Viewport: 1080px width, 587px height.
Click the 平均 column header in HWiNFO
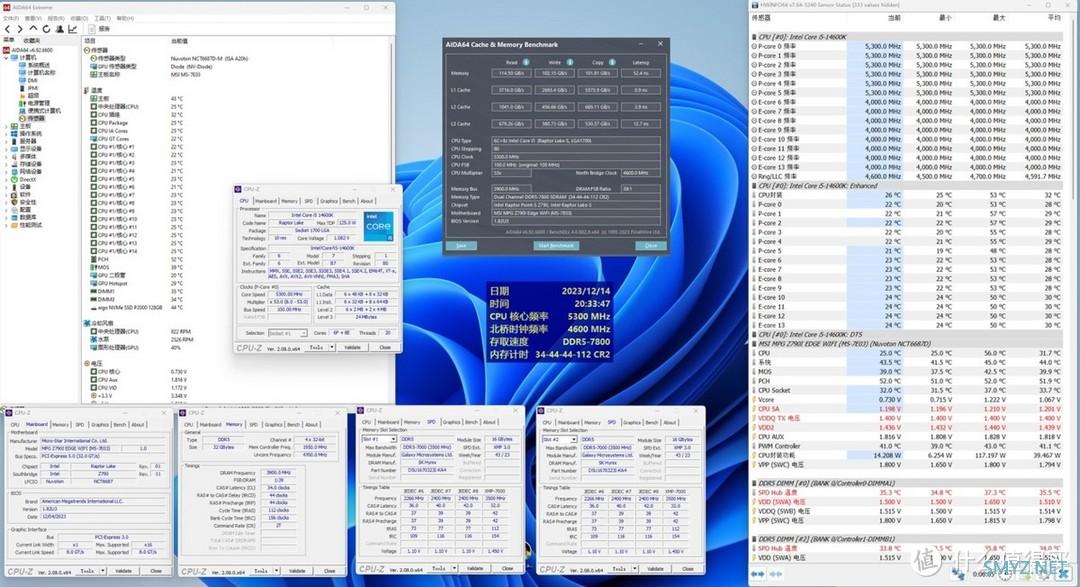pyautogui.click(x=1054, y=18)
